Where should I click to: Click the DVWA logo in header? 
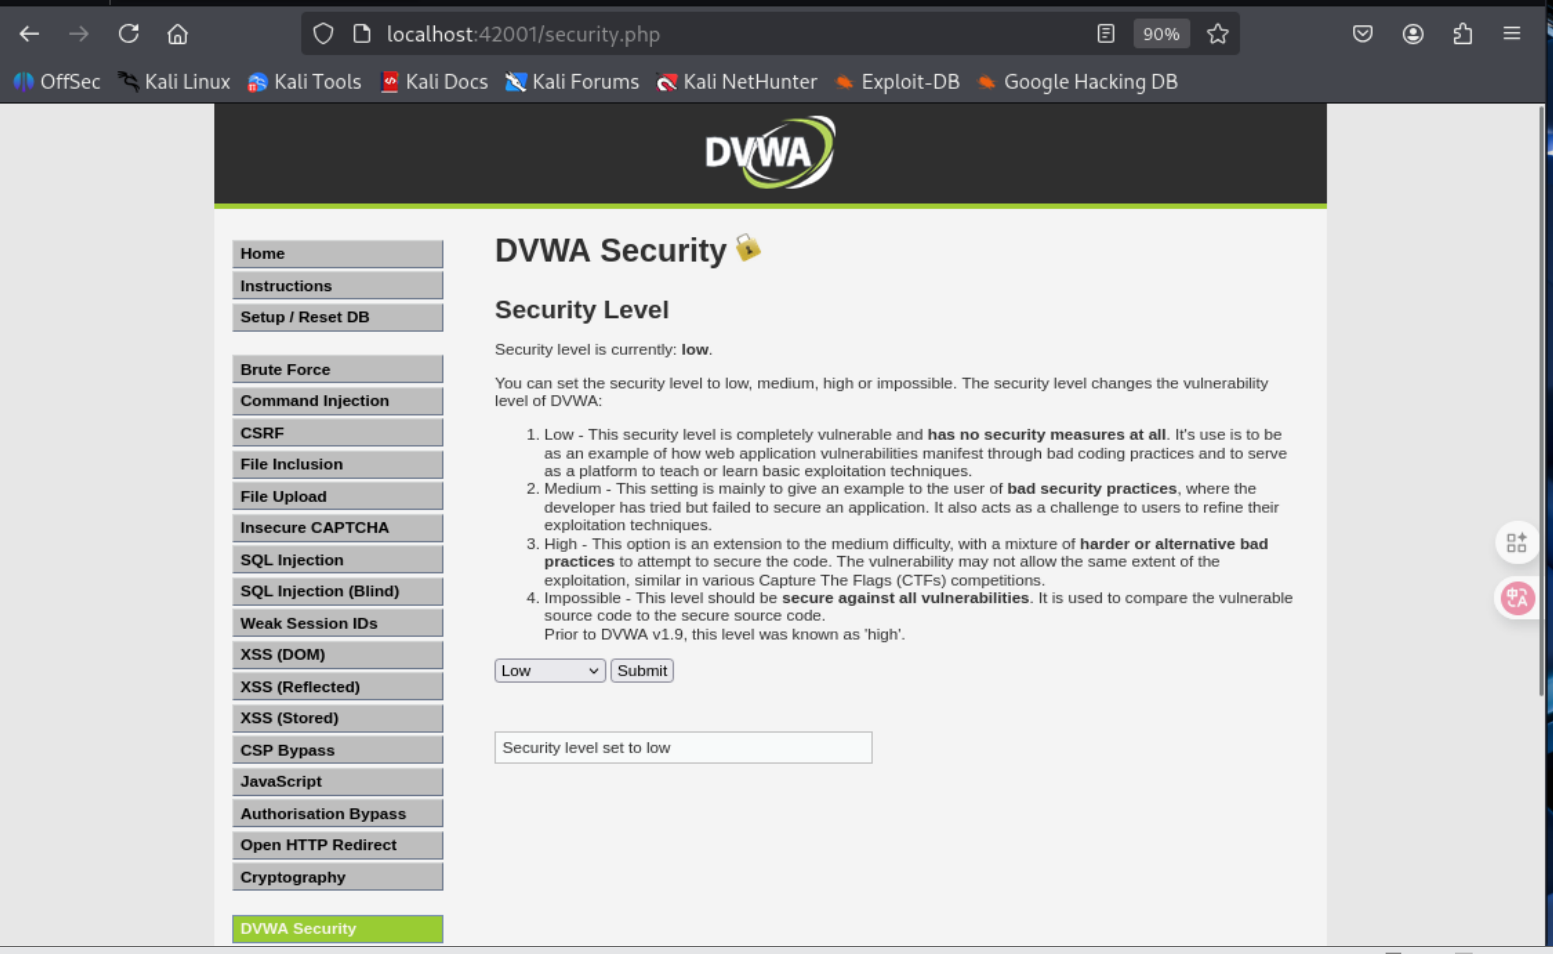(x=770, y=153)
